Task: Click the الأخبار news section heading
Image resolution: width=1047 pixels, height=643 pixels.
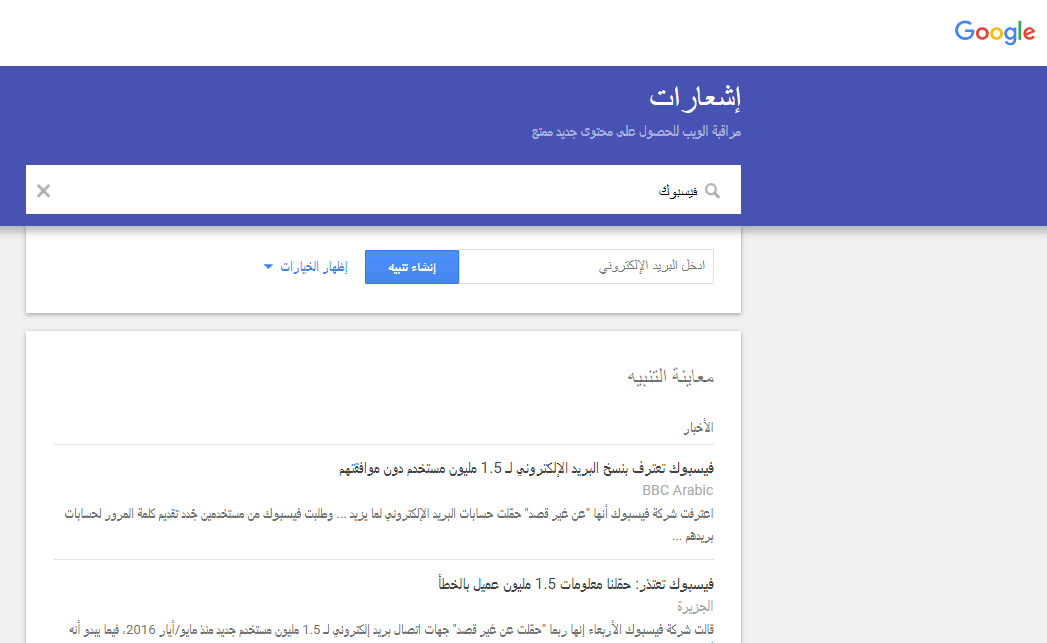Action: point(698,427)
